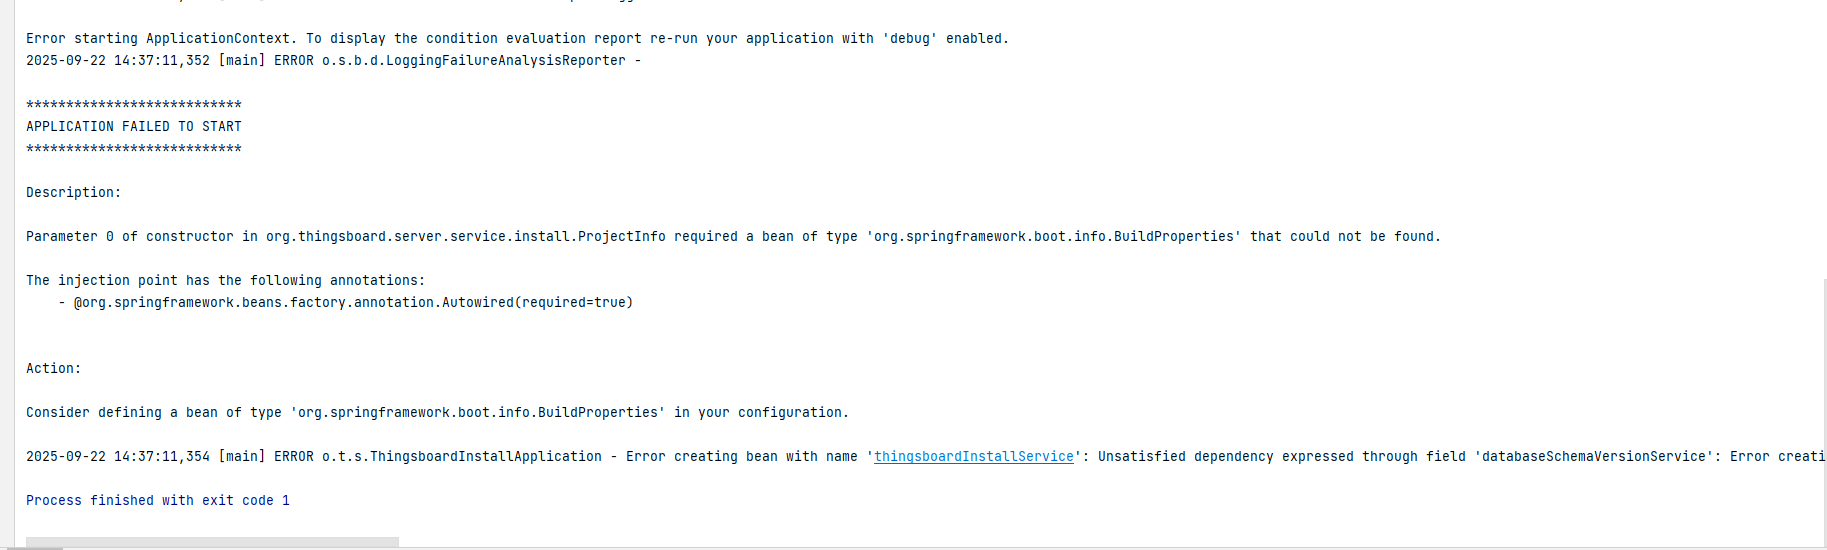1827x550 pixels.
Task: Click the asterisk row below the failure banner
Action: (x=134, y=149)
